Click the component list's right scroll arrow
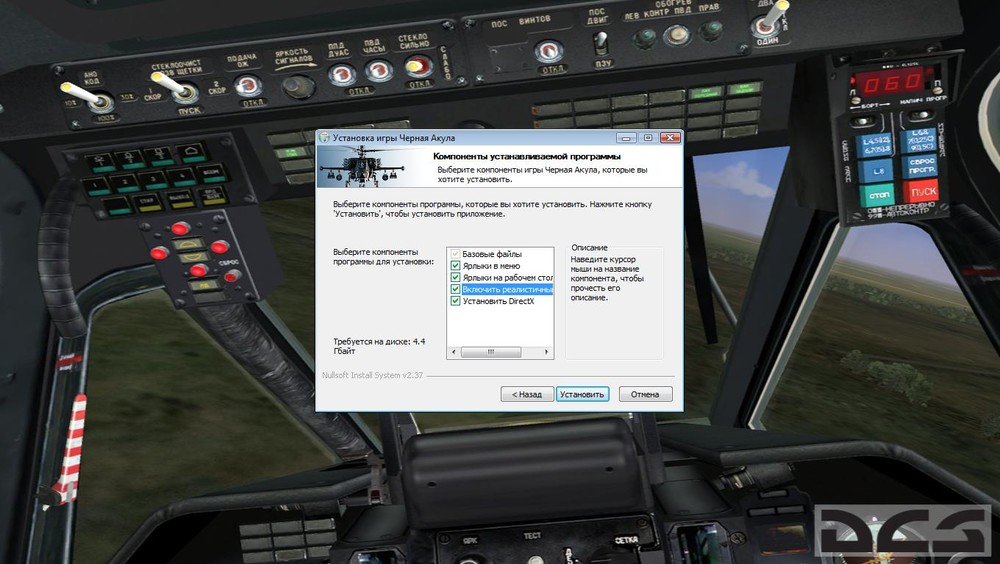This screenshot has width=1000, height=564. tap(547, 352)
